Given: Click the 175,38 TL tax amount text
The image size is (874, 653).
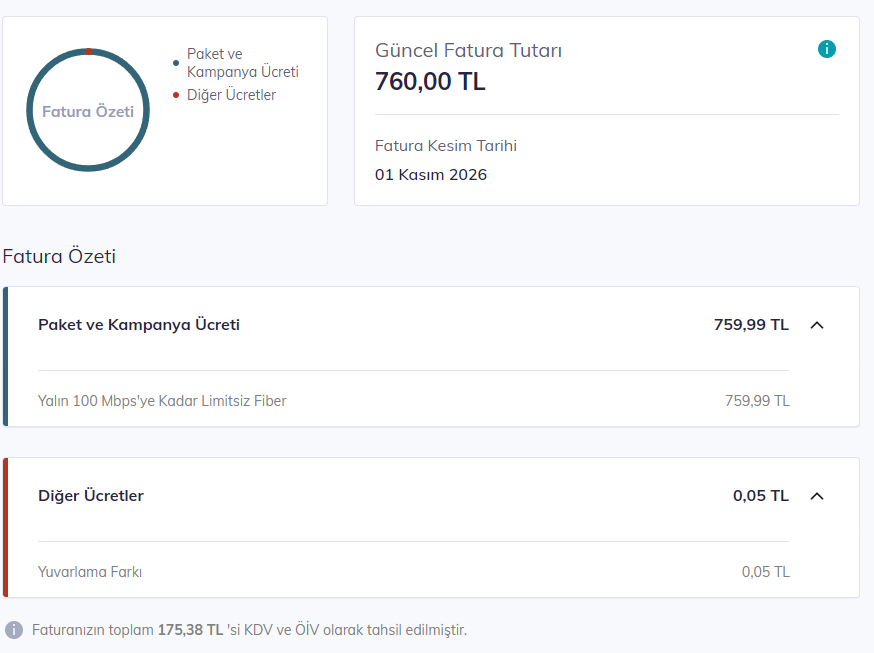Looking at the screenshot, I should pyautogui.click(x=190, y=630).
